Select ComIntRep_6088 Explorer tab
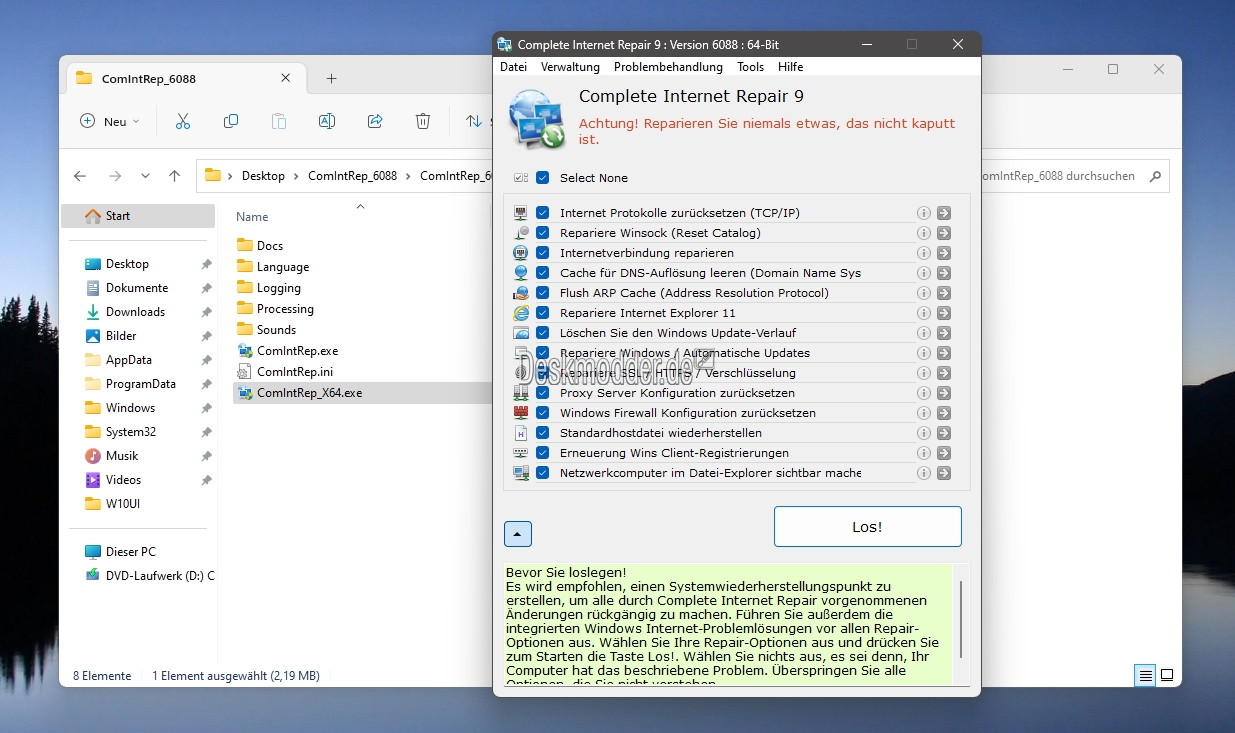The image size is (1235, 733). coord(185,79)
